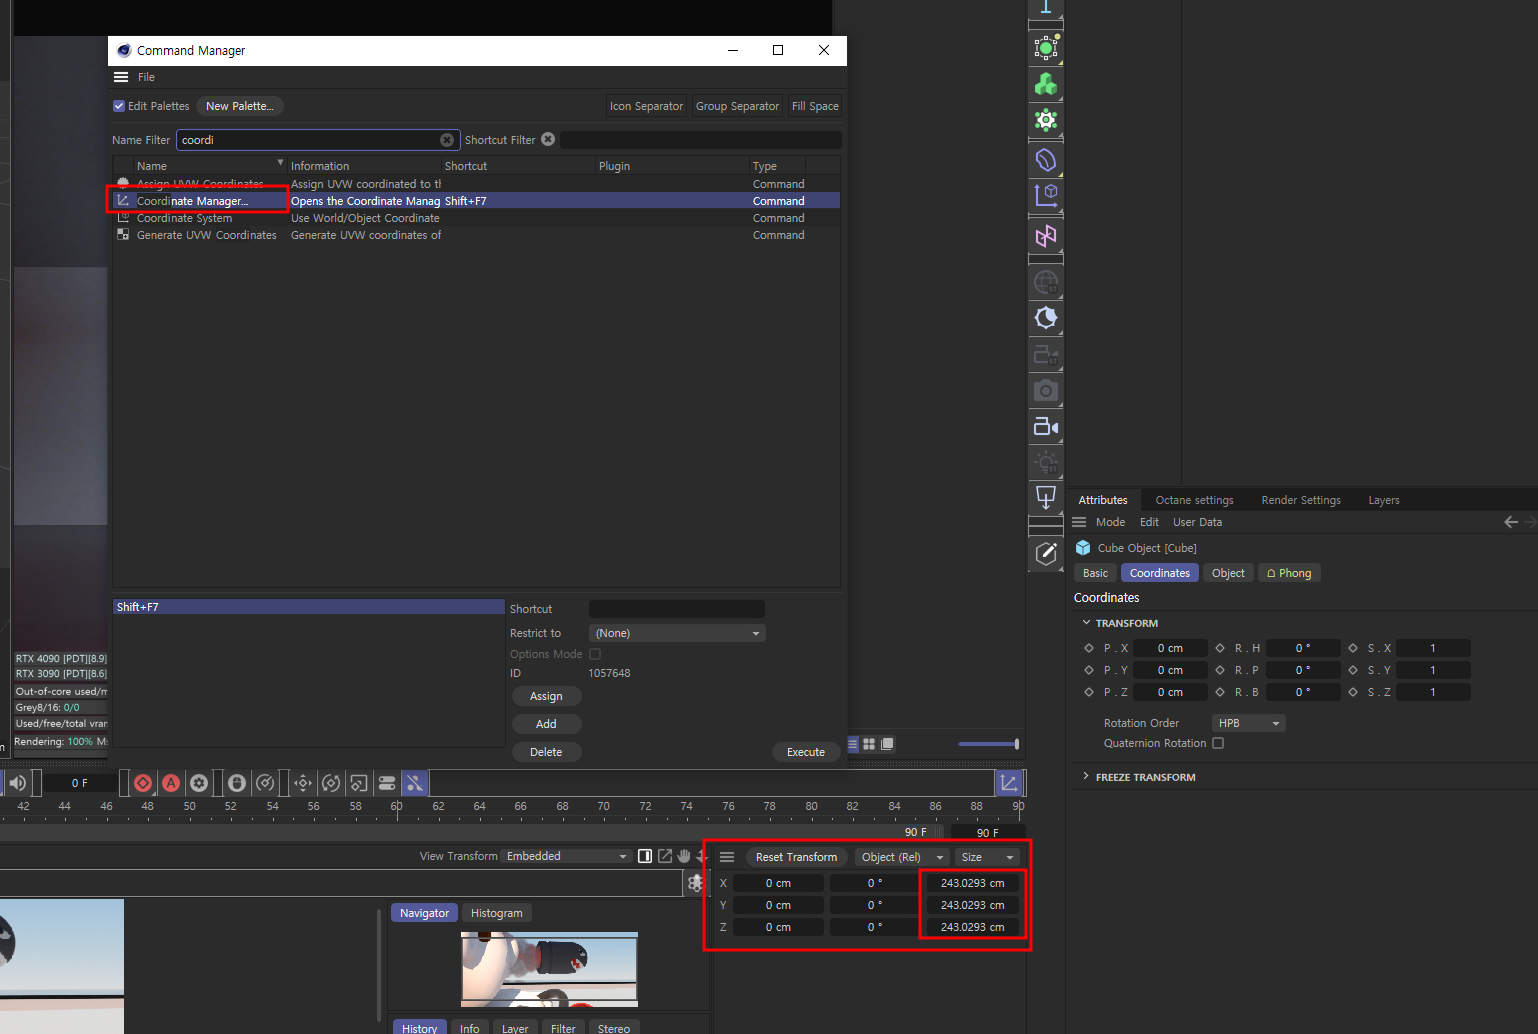Clear the Name Filter text
This screenshot has height=1034, width=1538.
pyautogui.click(x=447, y=140)
